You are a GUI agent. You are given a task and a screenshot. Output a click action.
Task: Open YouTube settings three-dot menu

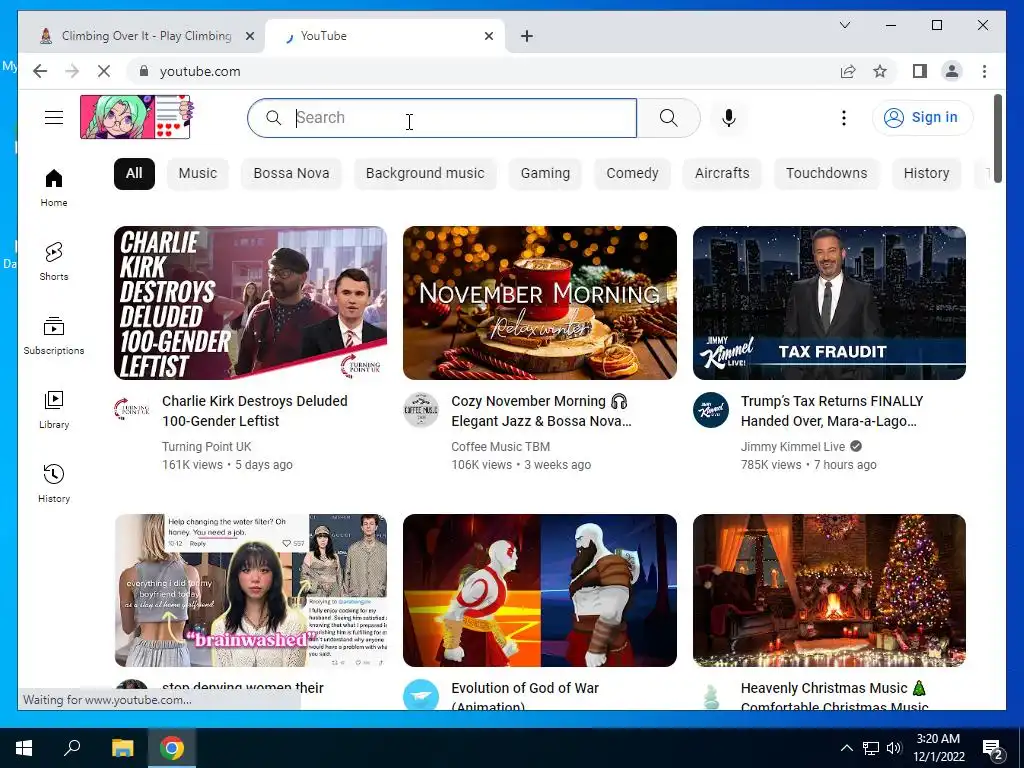point(844,118)
